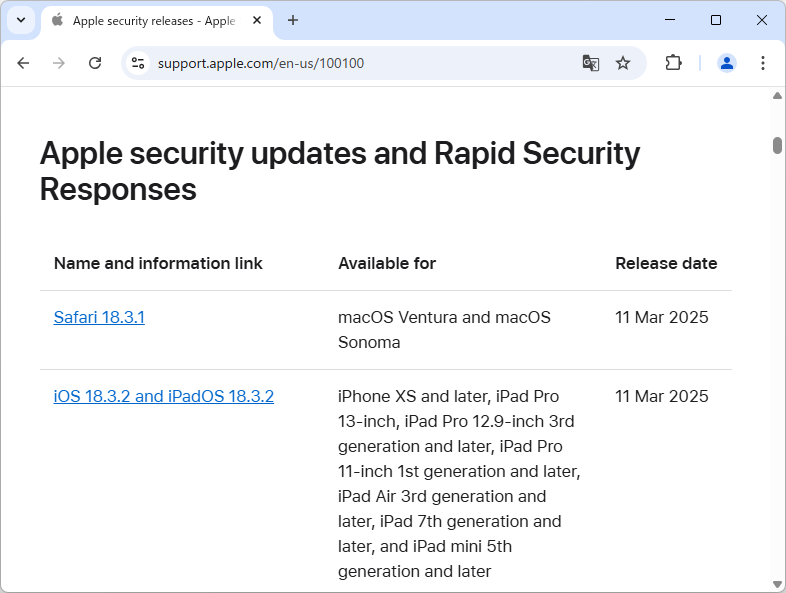The width and height of the screenshot is (786, 593).
Task: Bookmark this page with star icon
Action: pyautogui.click(x=623, y=63)
